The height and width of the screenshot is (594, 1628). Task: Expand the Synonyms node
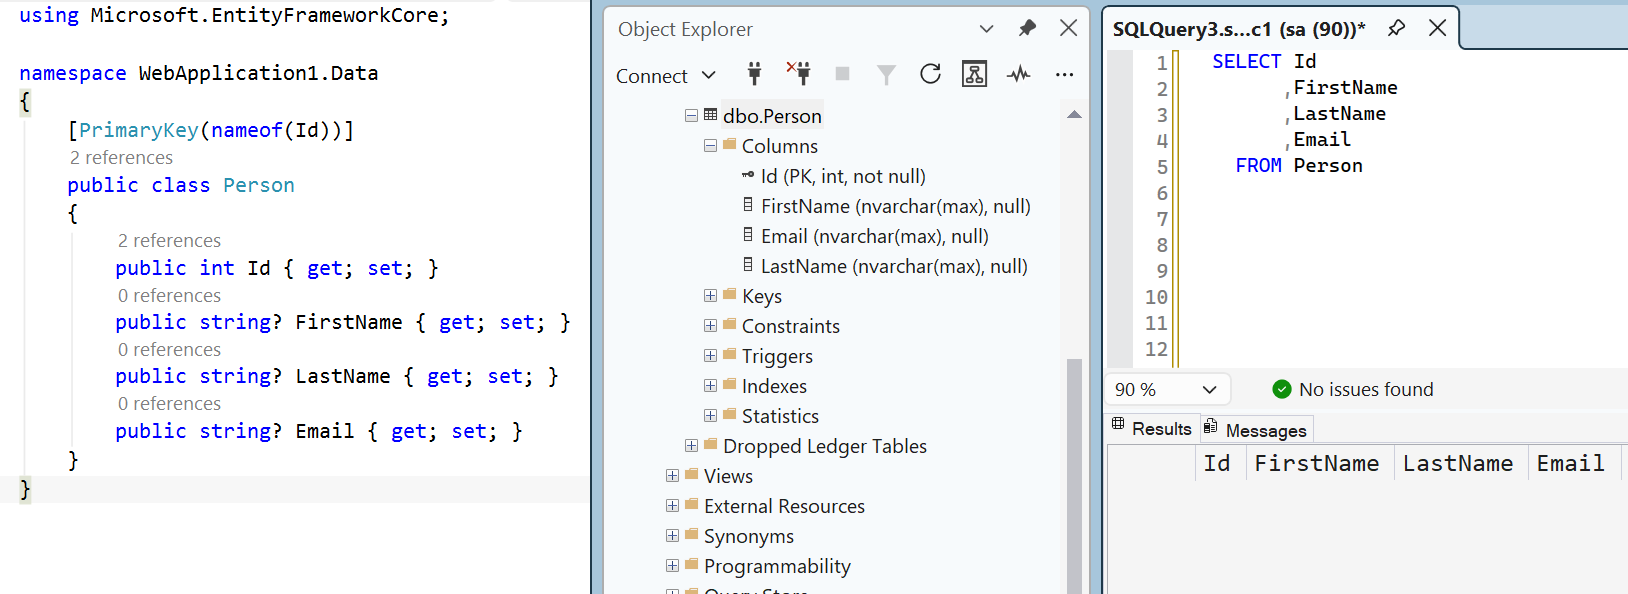point(672,535)
